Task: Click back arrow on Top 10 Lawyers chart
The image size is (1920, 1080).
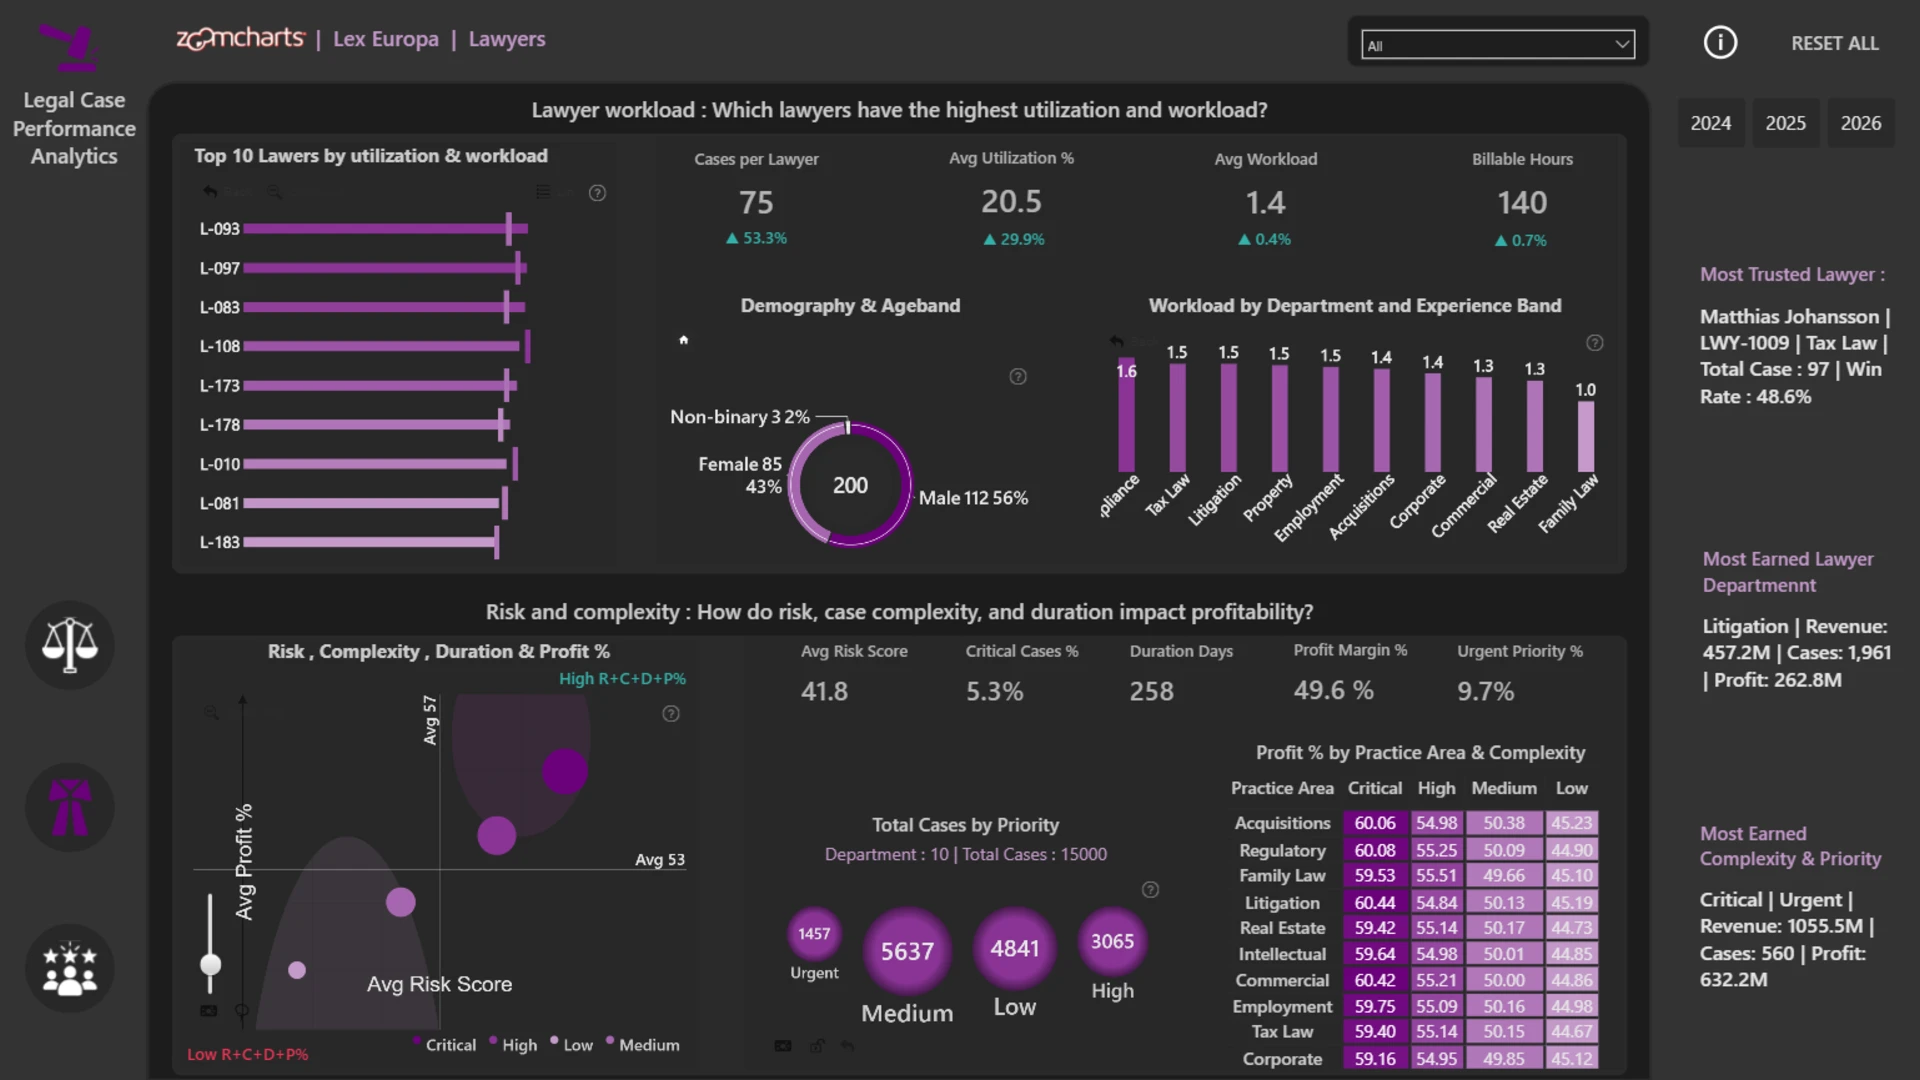Action: [210, 191]
